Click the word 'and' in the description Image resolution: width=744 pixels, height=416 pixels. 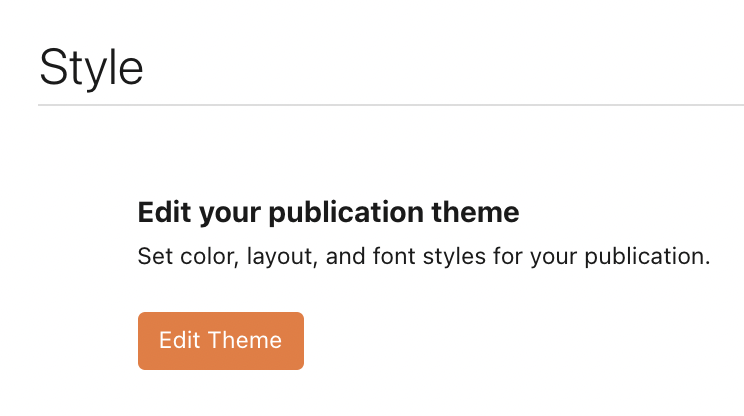(x=345, y=256)
